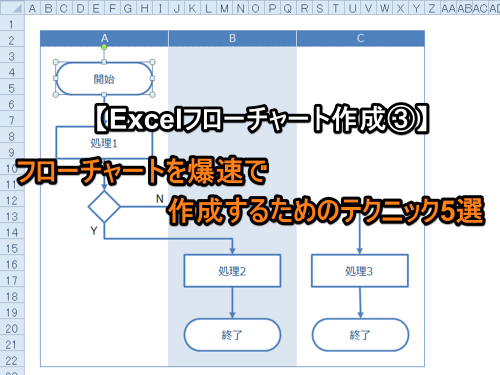500x375 pixels.
Task: Click the swimlane header labeled B
Action: pos(232,38)
